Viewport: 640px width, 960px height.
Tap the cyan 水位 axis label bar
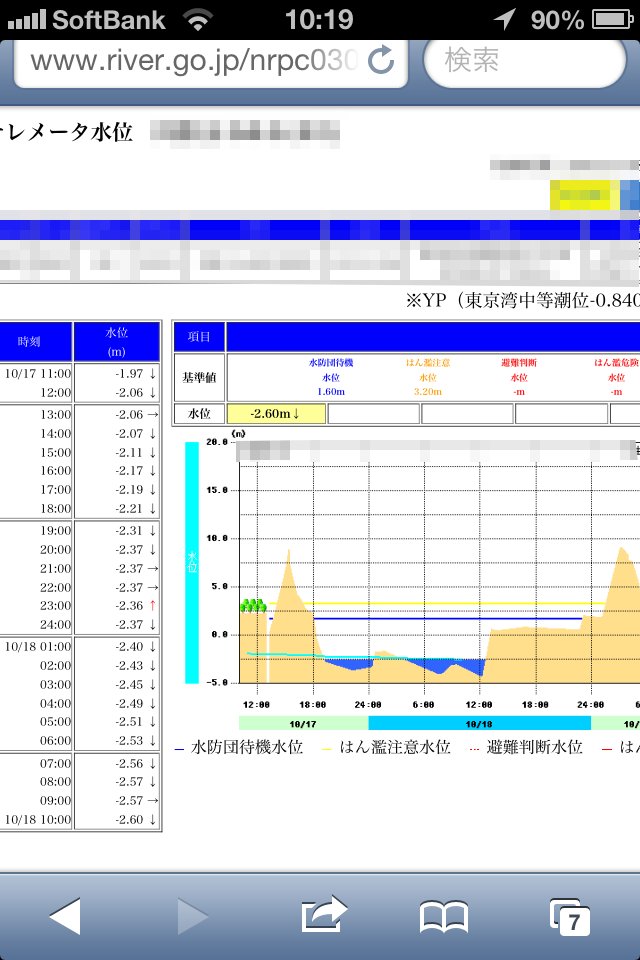(x=192, y=562)
